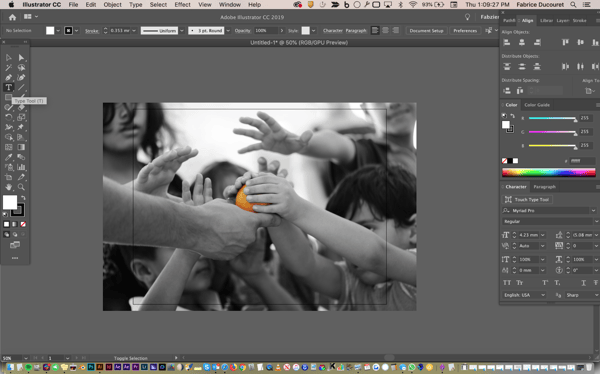Screen dimensions: 600x374
Task: Switch to the Color Guide tab
Action: [x=537, y=105]
